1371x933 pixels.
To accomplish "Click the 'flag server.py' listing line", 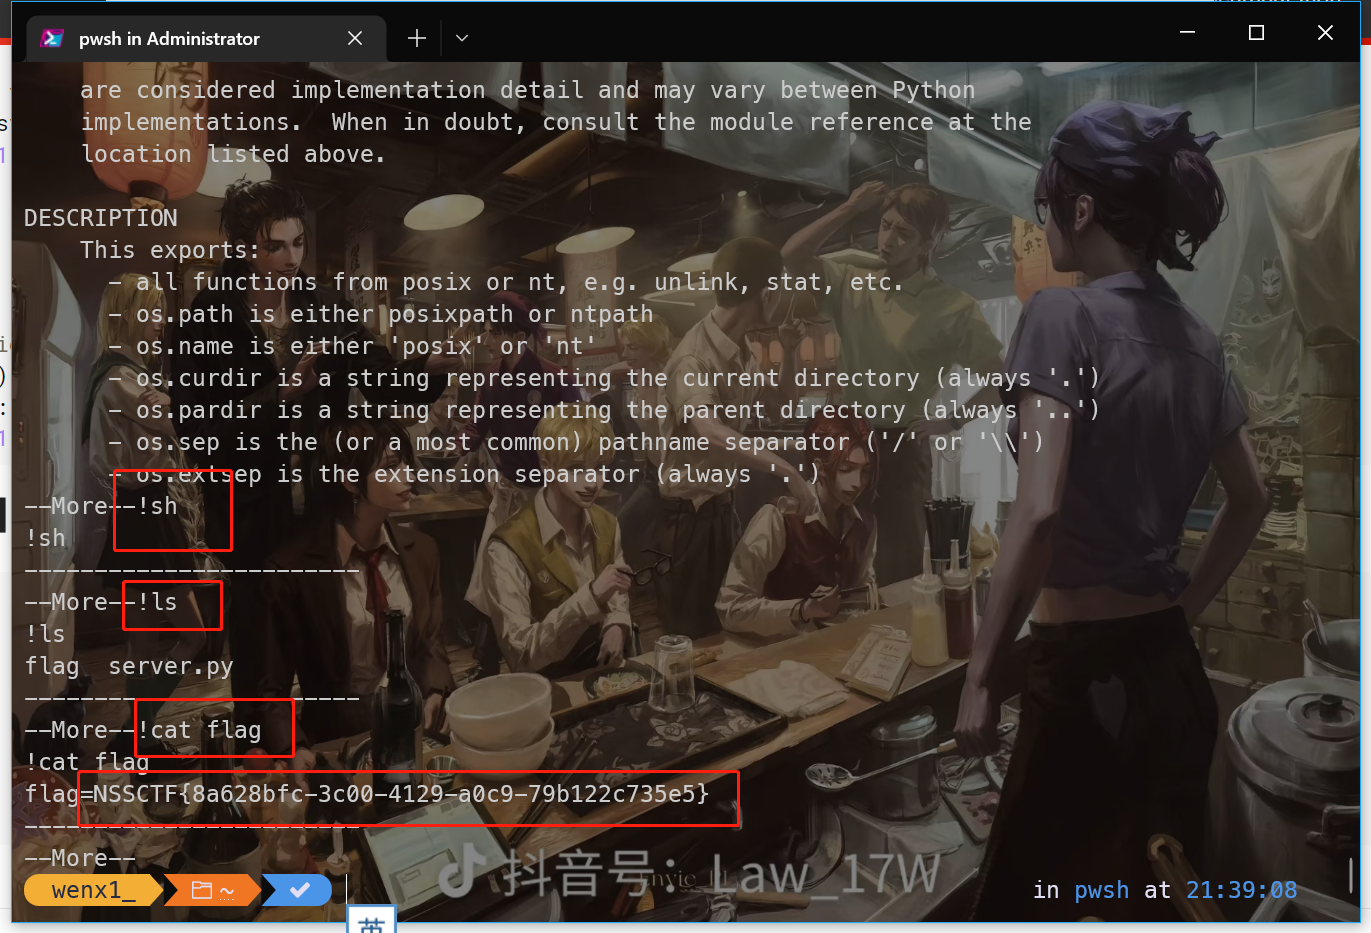I will 129,666.
